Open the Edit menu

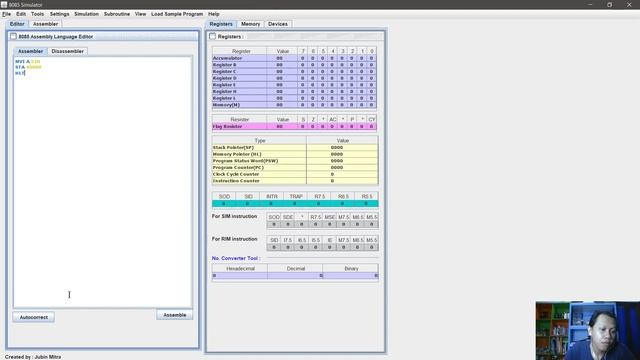[x=21, y=14]
